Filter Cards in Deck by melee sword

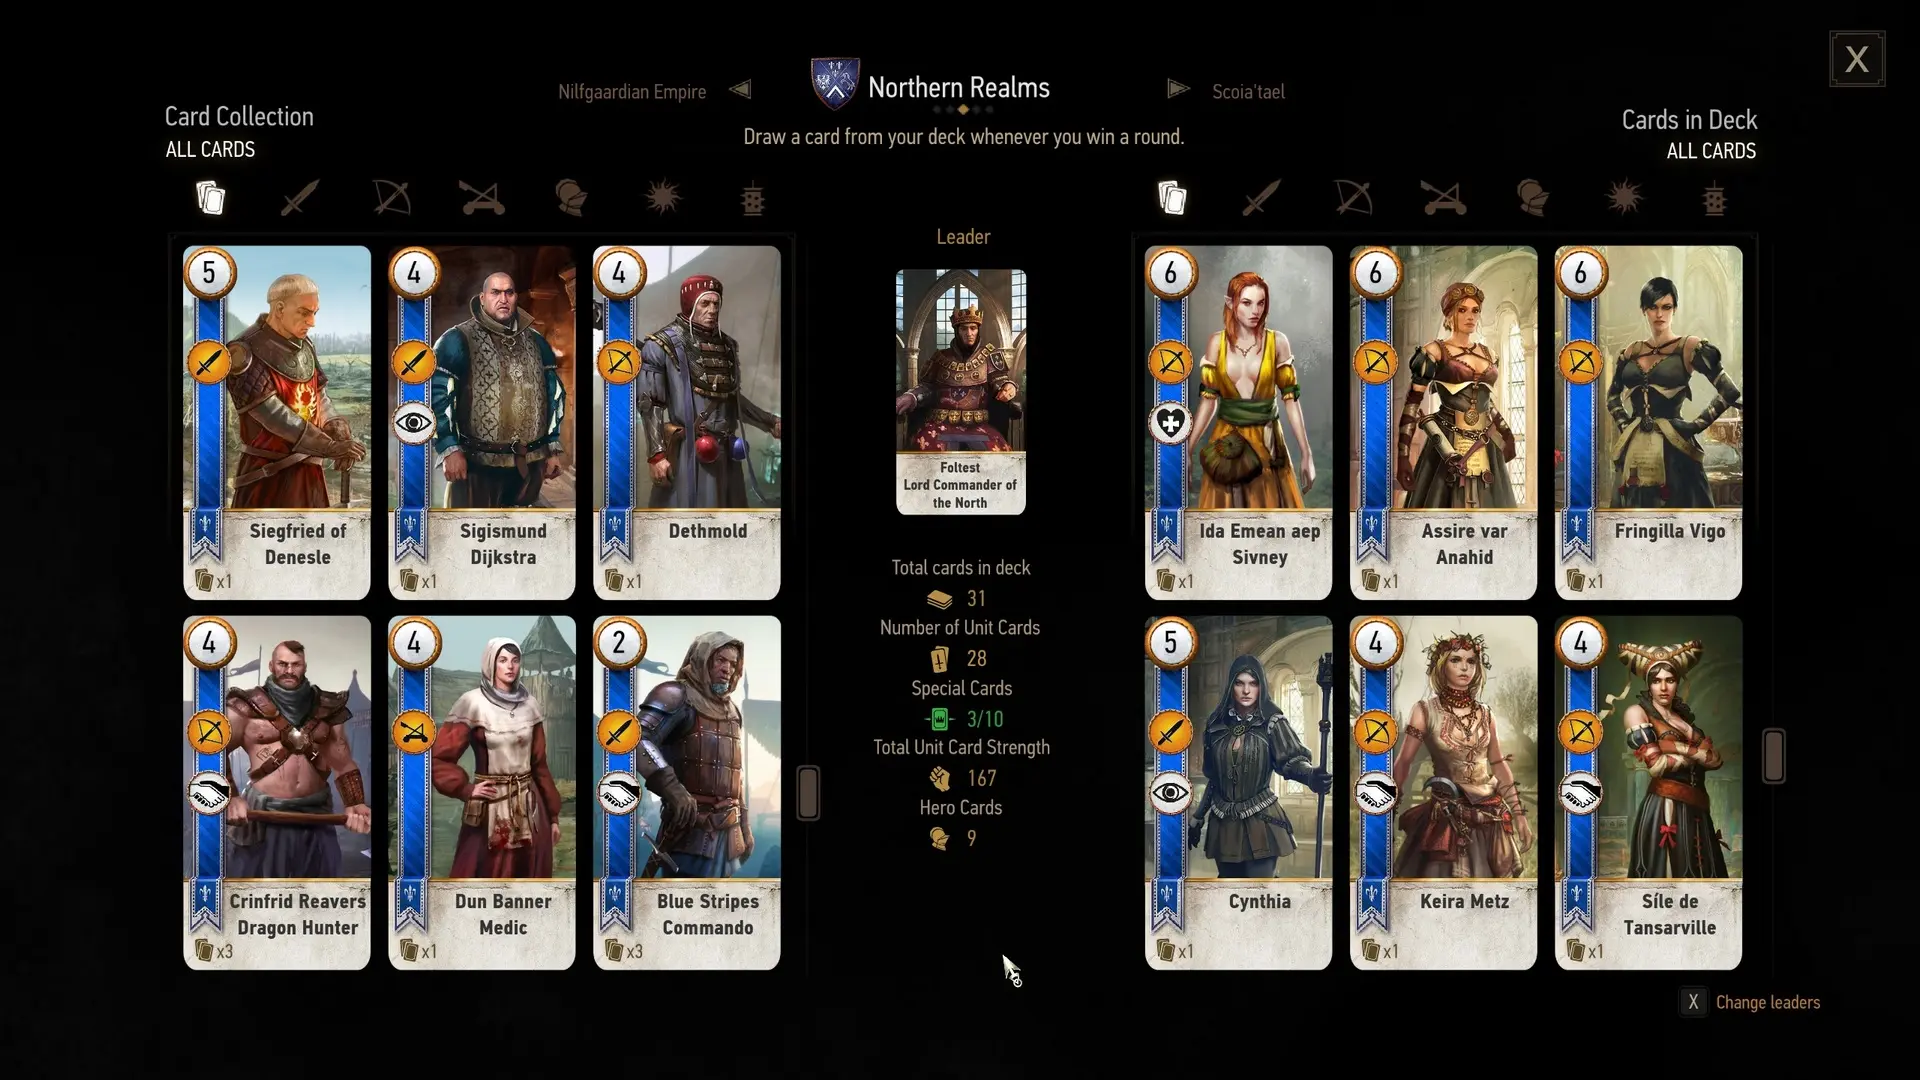point(1261,198)
